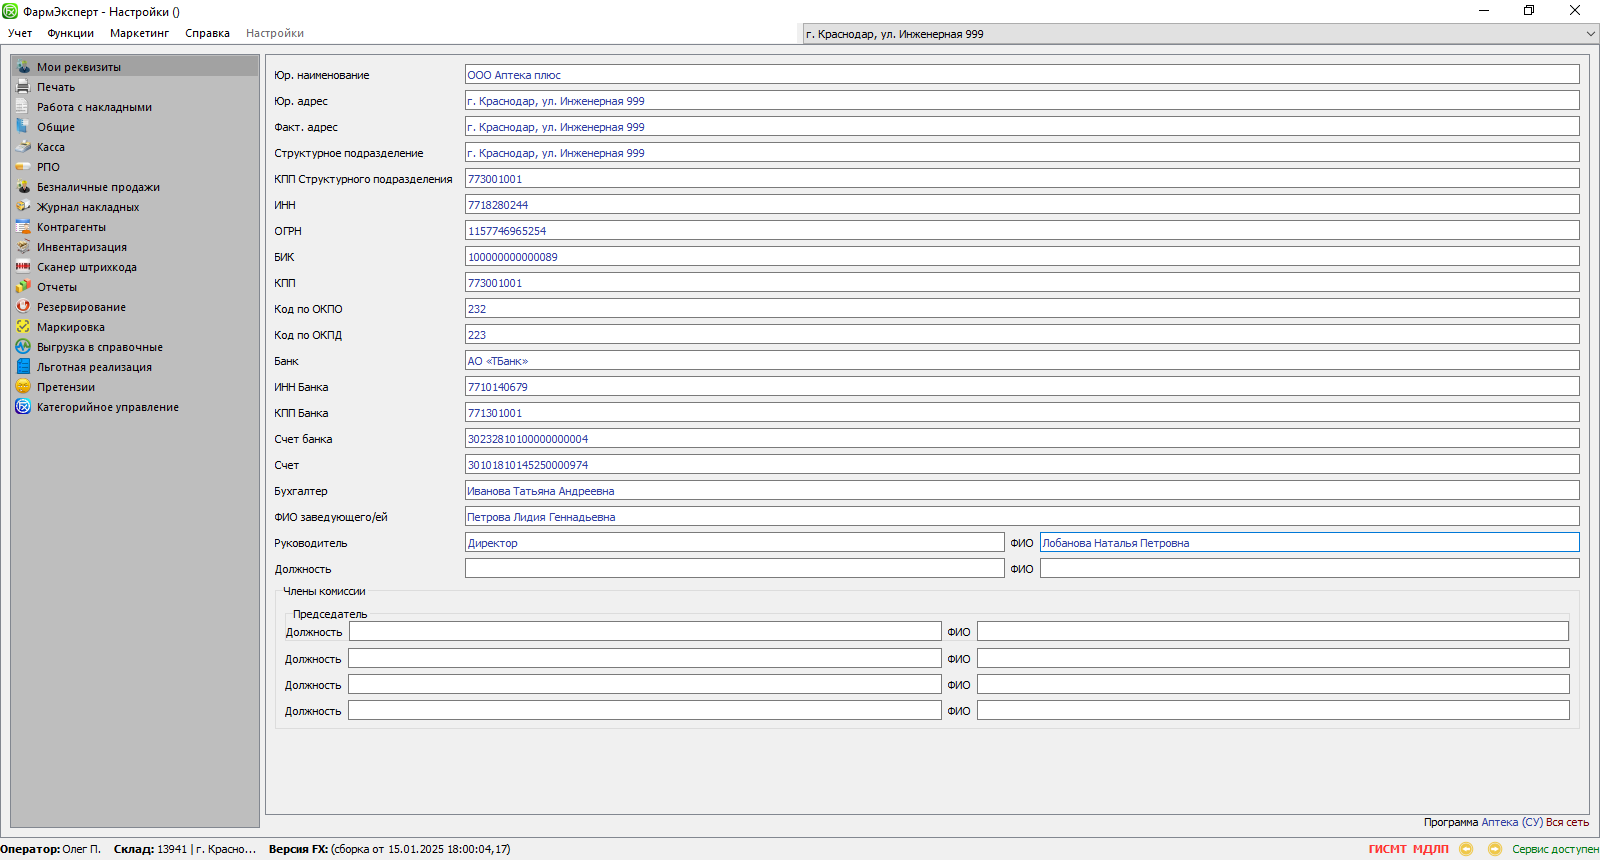Click the ГИСМТ status indicator
The height and width of the screenshot is (860, 1600).
1387,849
